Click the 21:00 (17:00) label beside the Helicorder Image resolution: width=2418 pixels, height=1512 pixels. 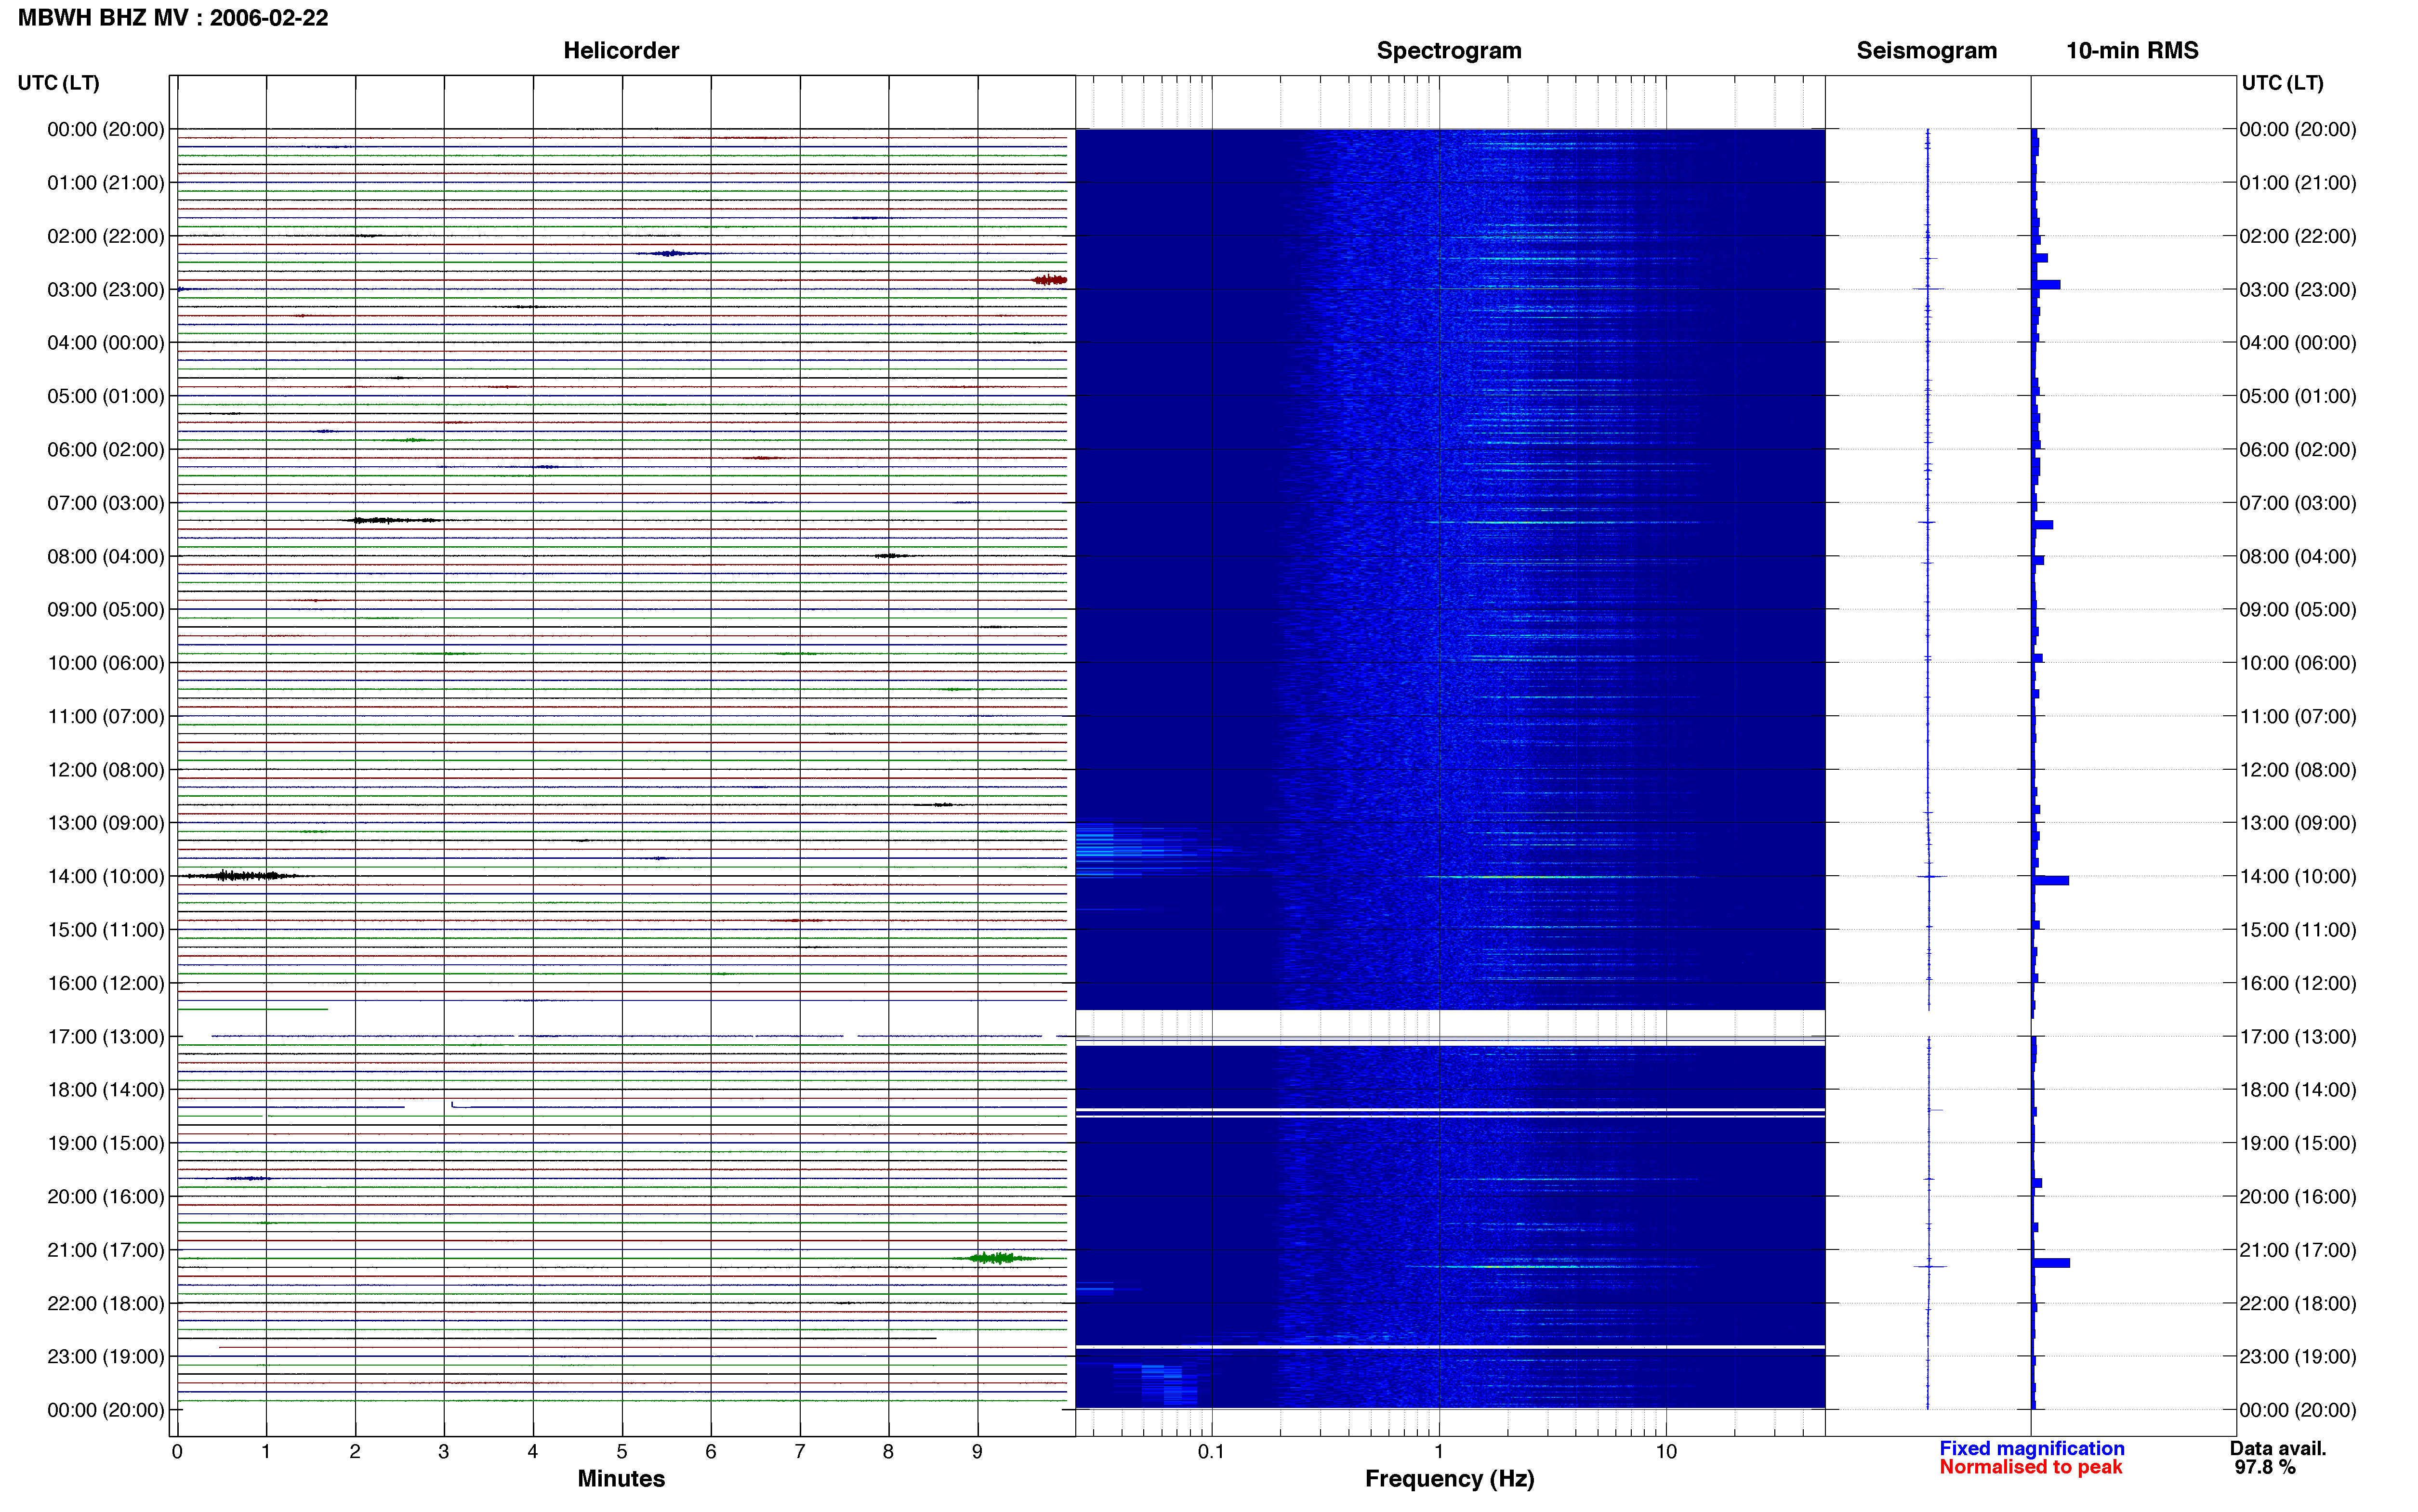pos(106,1250)
